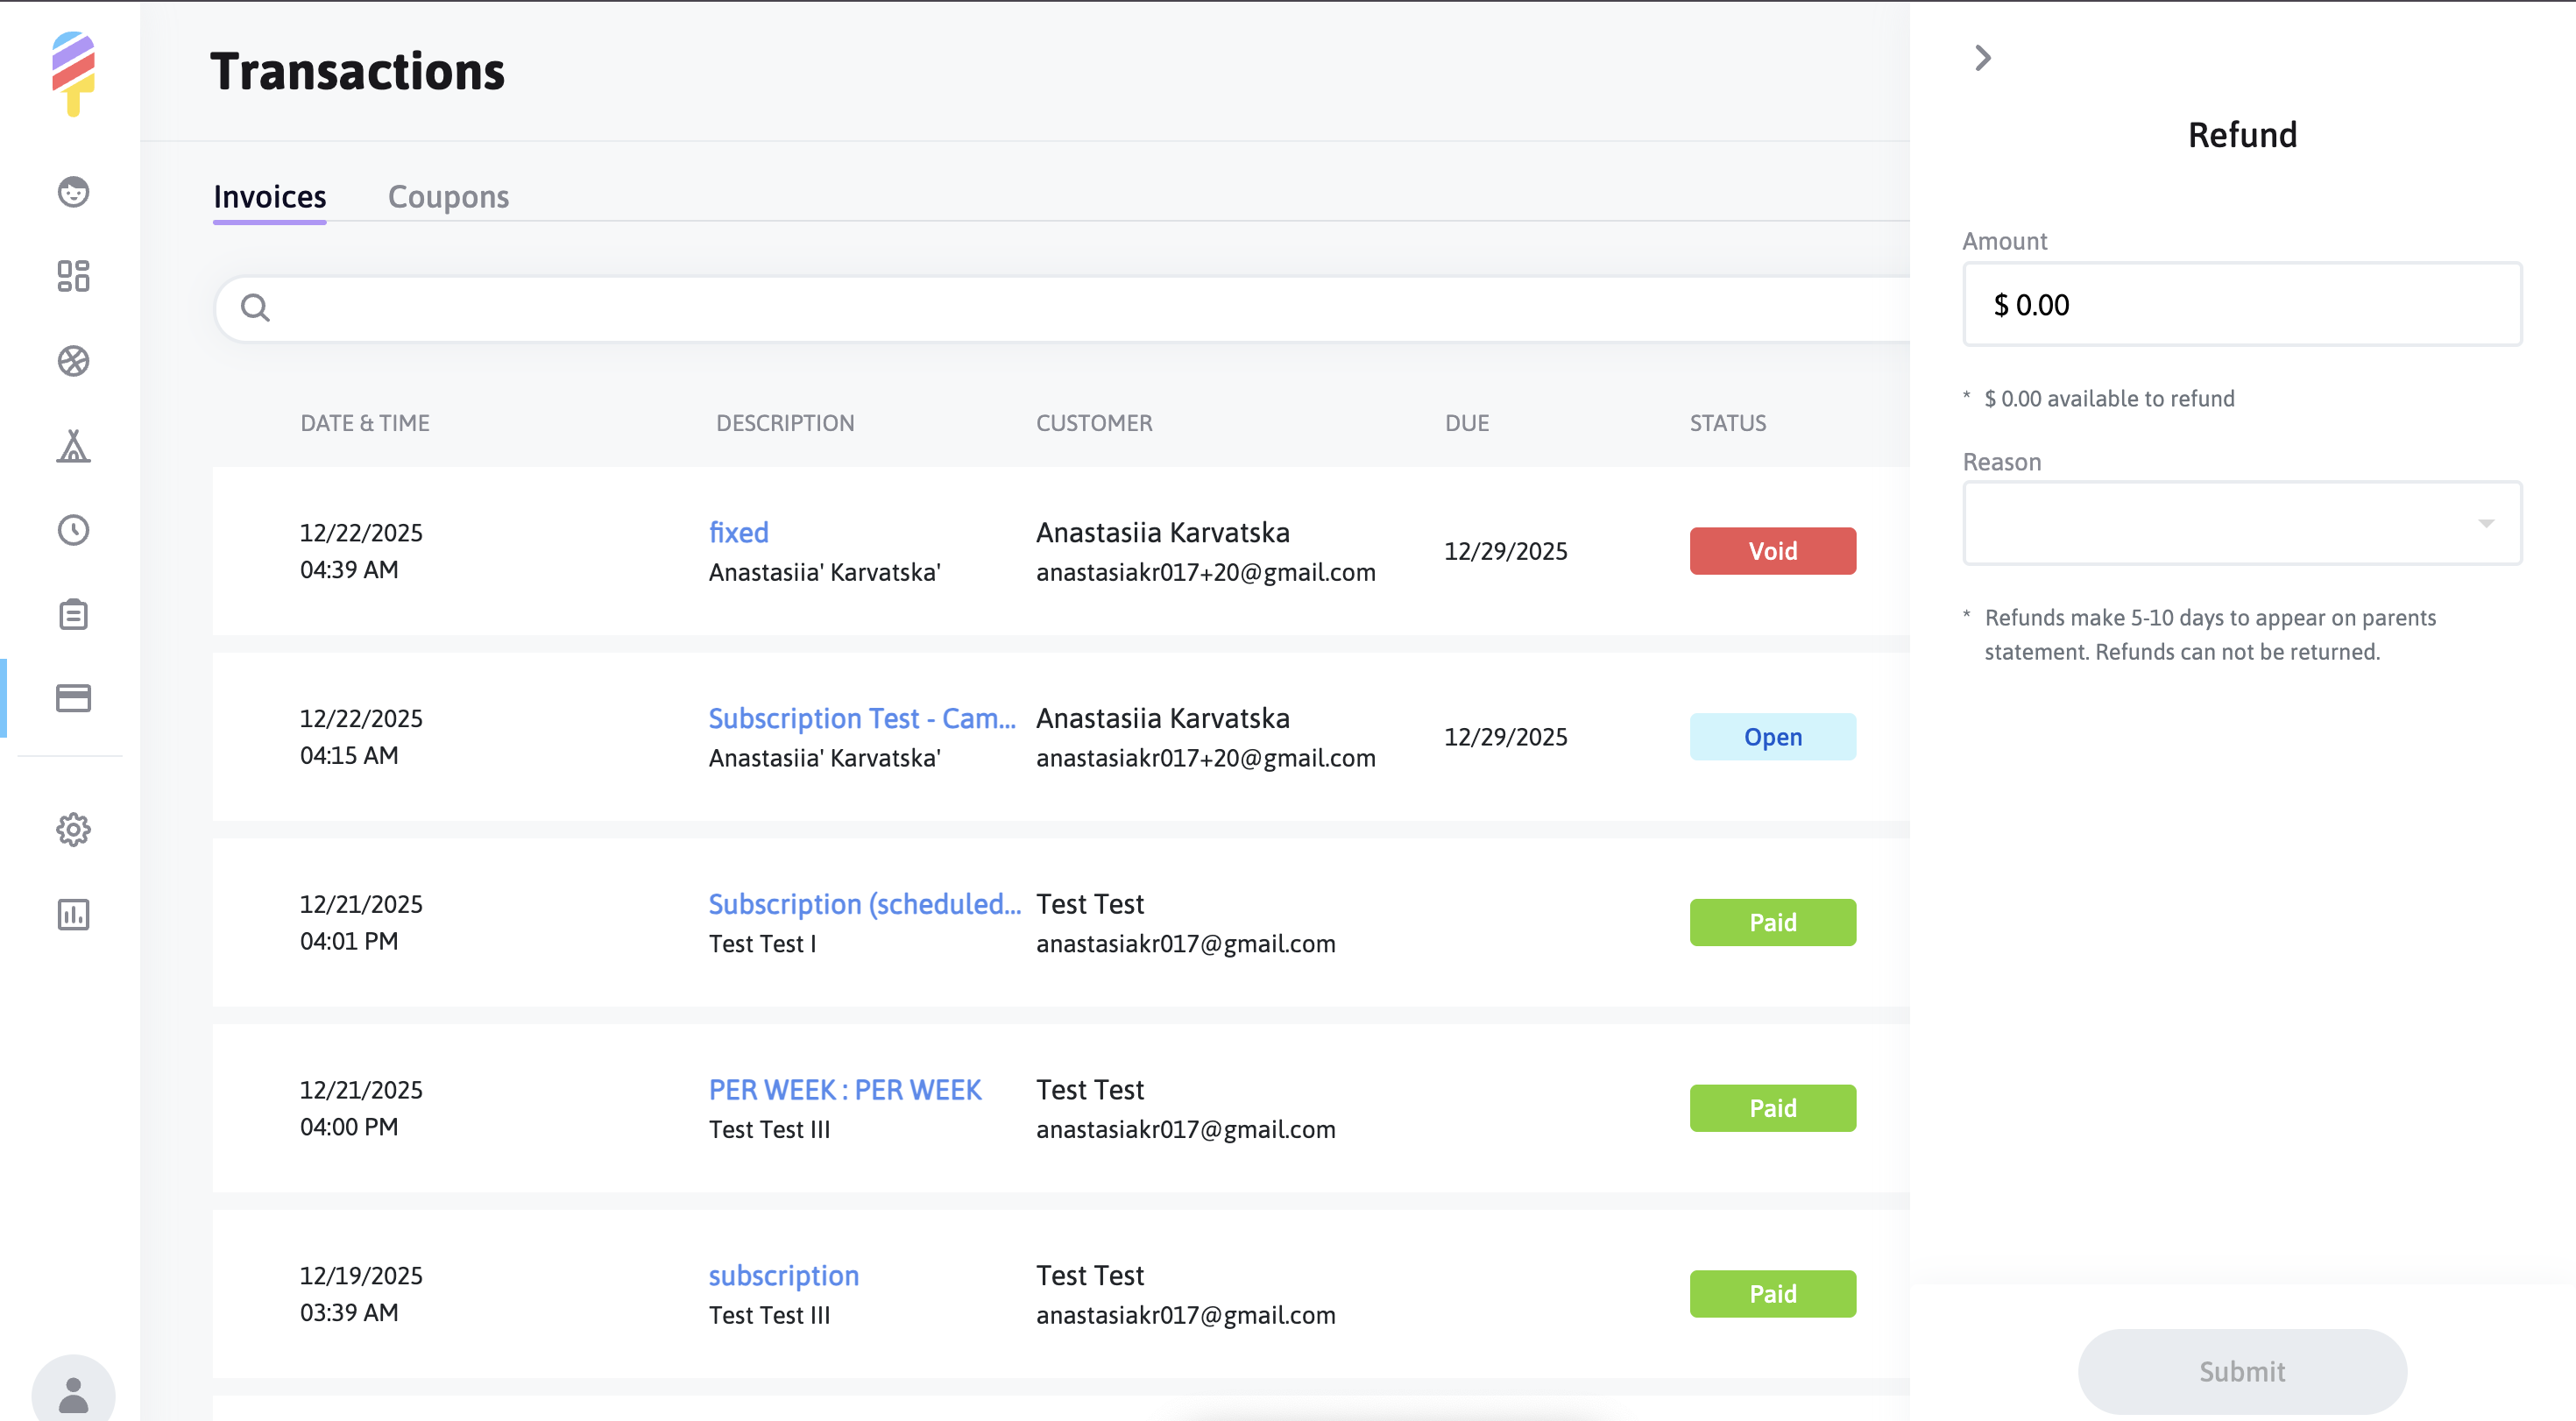Click the popsicle app logo
2576x1421 pixels.
coord(73,74)
